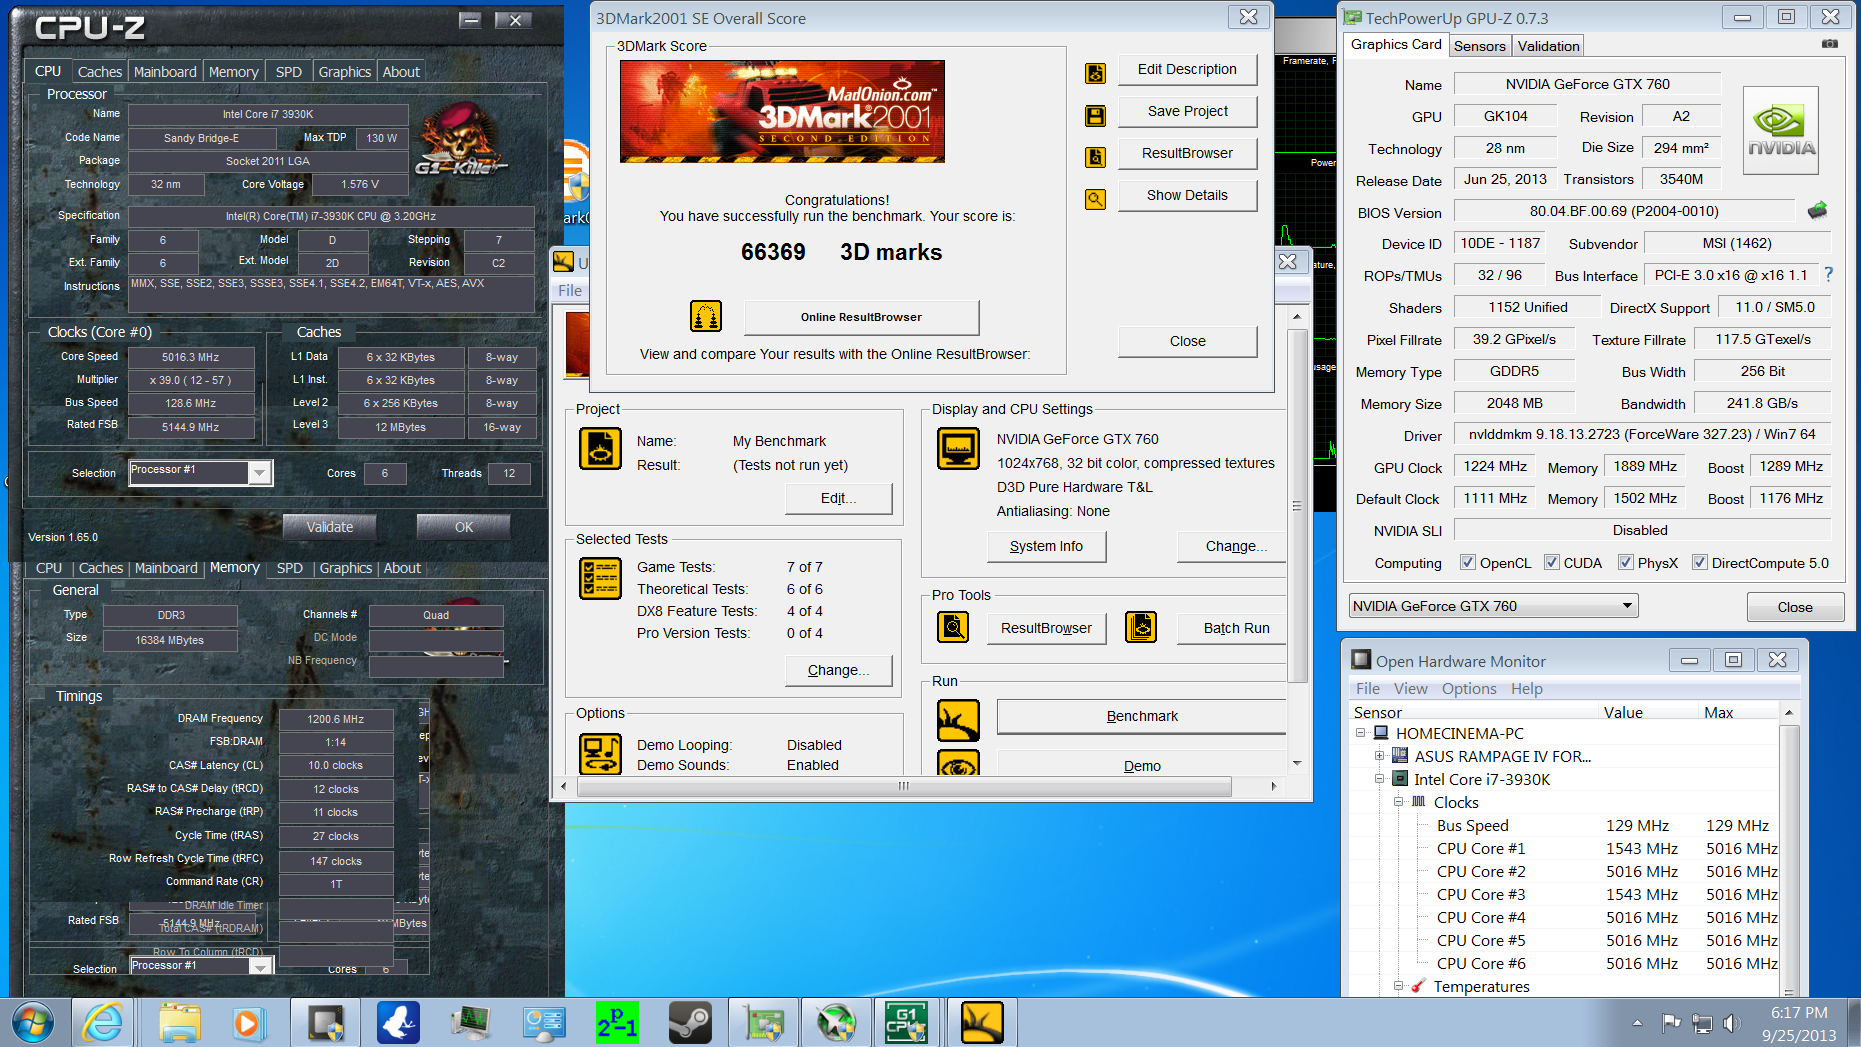
Task: Open Windows Media Player on taskbar
Action: (x=247, y=1023)
